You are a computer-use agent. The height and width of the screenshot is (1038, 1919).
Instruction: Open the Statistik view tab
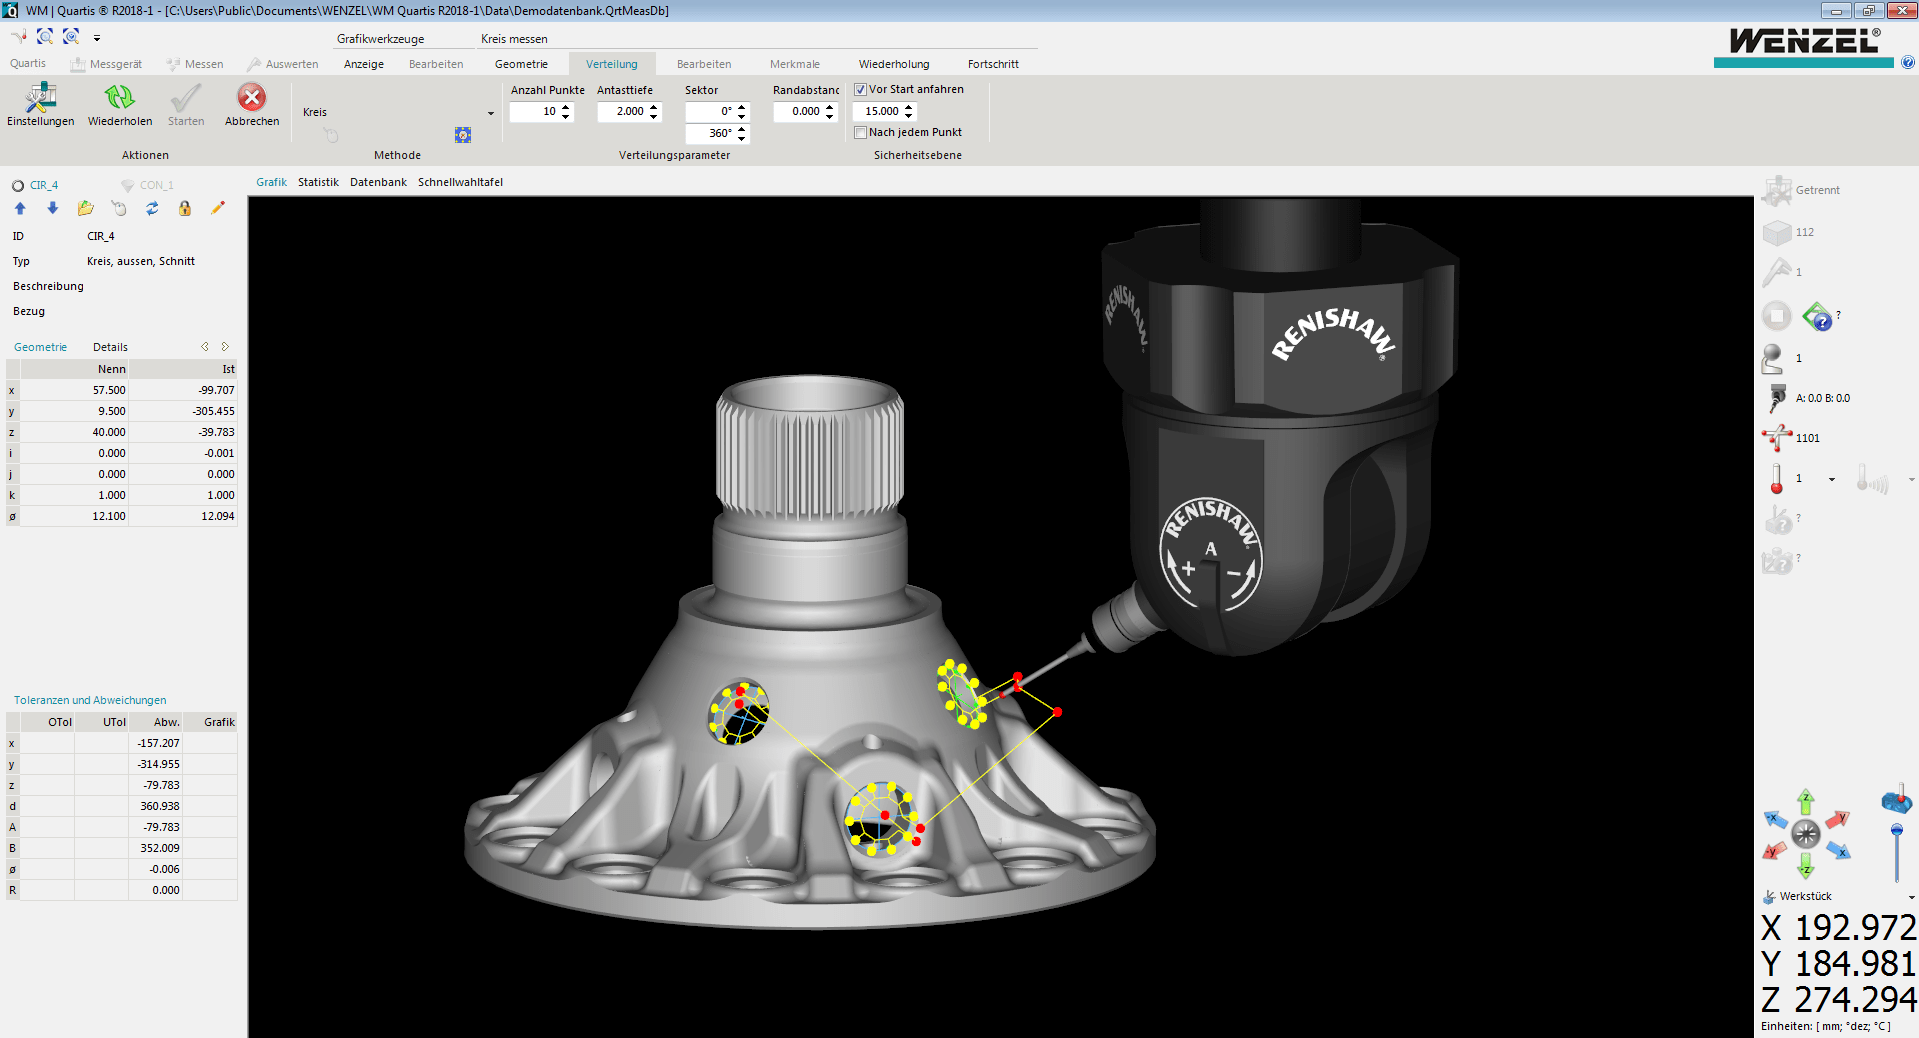(318, 182)
